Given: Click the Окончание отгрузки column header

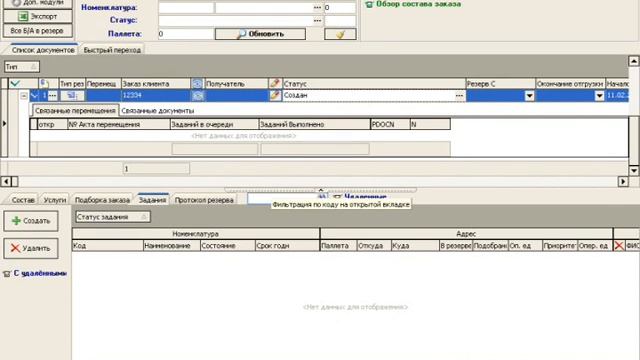Looking at the screenshot, I should pyautogui.click(x=570, y=84).
